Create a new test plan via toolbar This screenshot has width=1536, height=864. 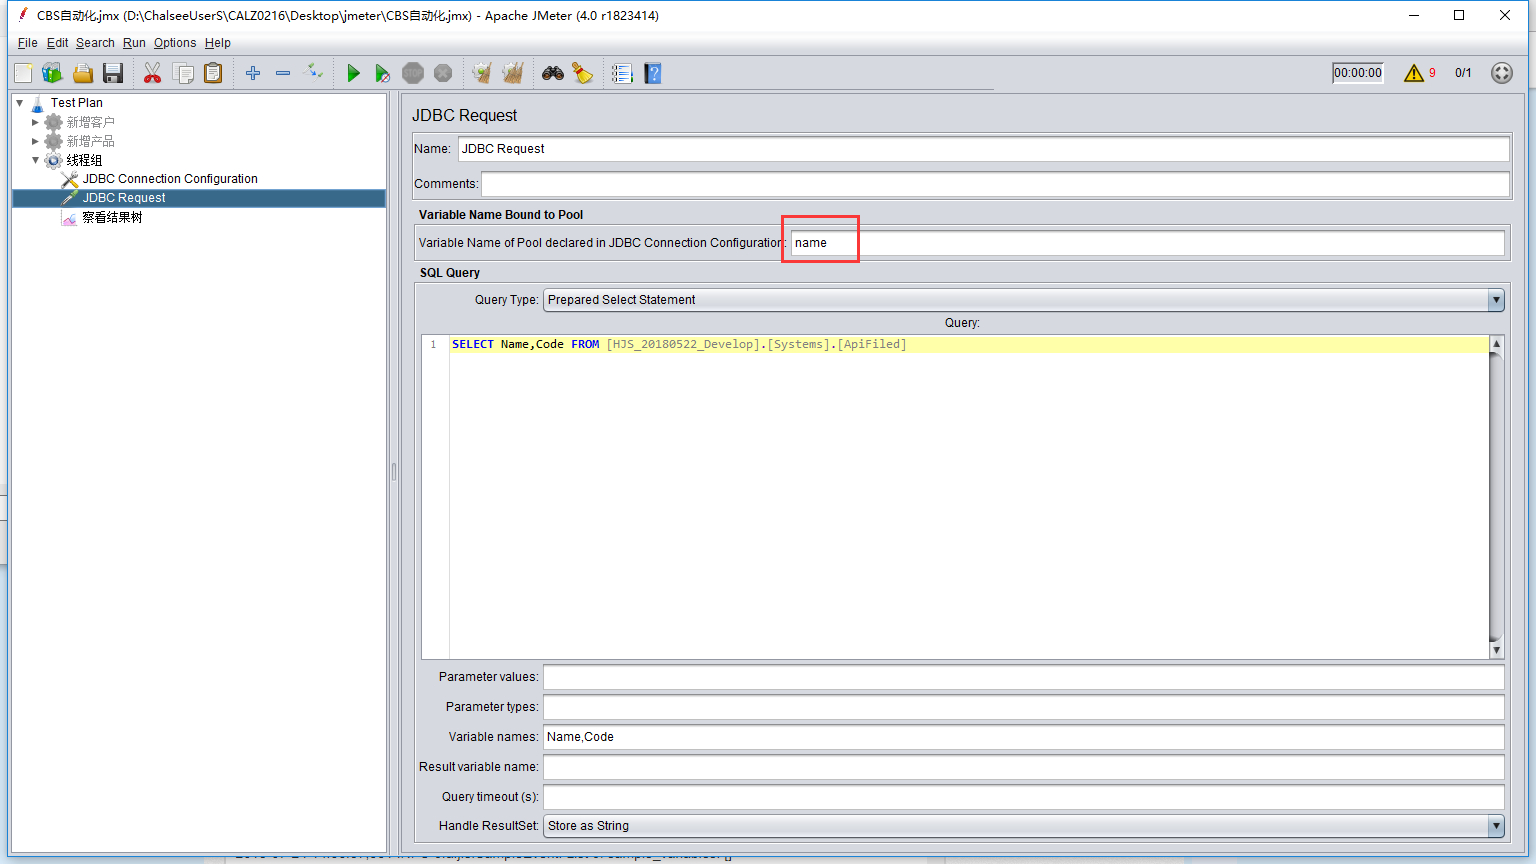click(23, 73)
